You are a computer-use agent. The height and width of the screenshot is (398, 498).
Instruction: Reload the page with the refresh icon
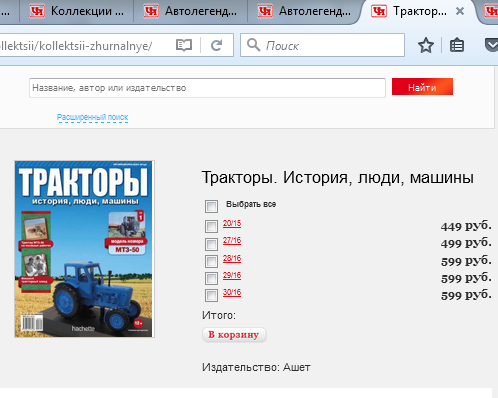pyautogui.click(x=217, y=45)
